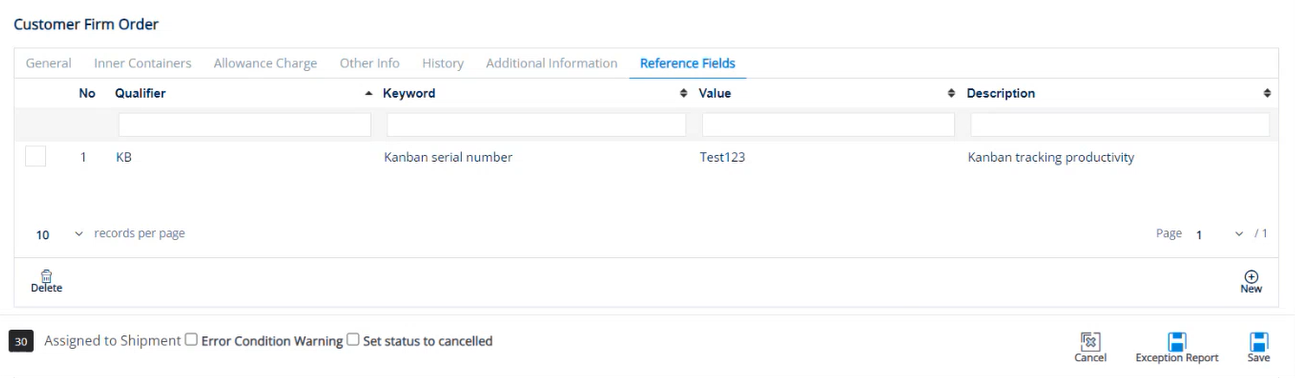Switch to the General tab
This screenshot has height=378, width=1295.
pyautogui.click(x=48, y=63)
